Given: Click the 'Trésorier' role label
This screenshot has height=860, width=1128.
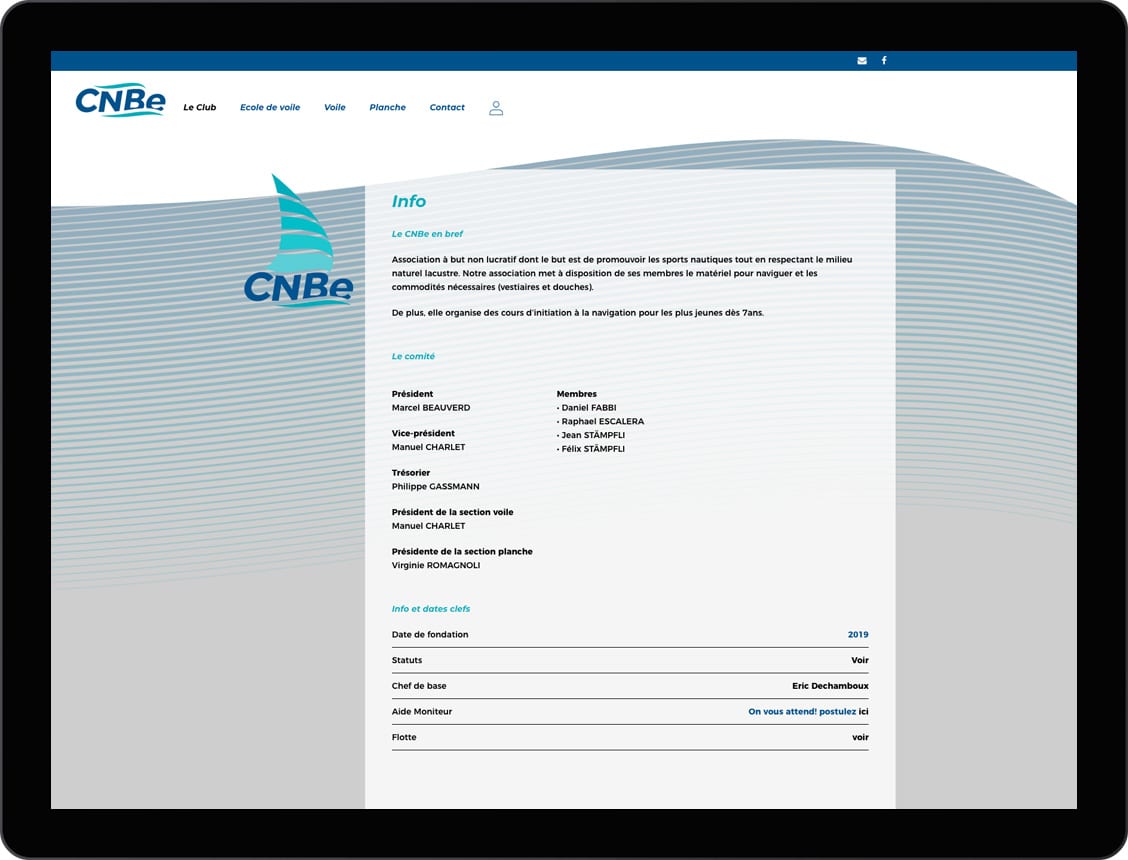Looking at the screenshot, I should [411, 473].
